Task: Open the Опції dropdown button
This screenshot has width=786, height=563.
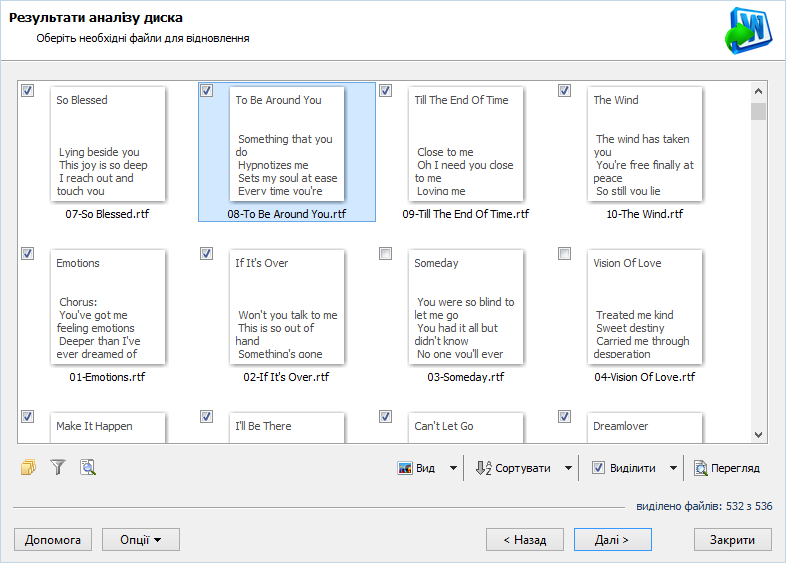Action: (141, 540)
